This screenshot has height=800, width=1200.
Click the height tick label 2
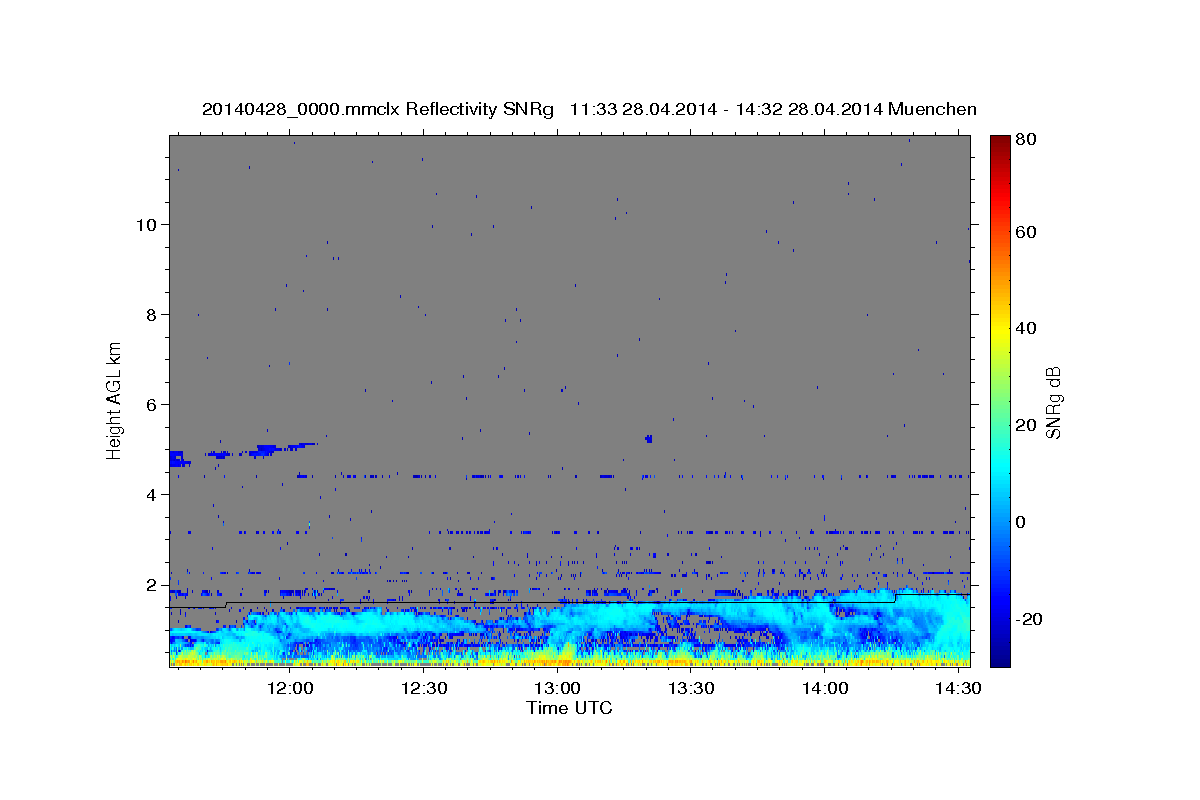click(152, 584)
